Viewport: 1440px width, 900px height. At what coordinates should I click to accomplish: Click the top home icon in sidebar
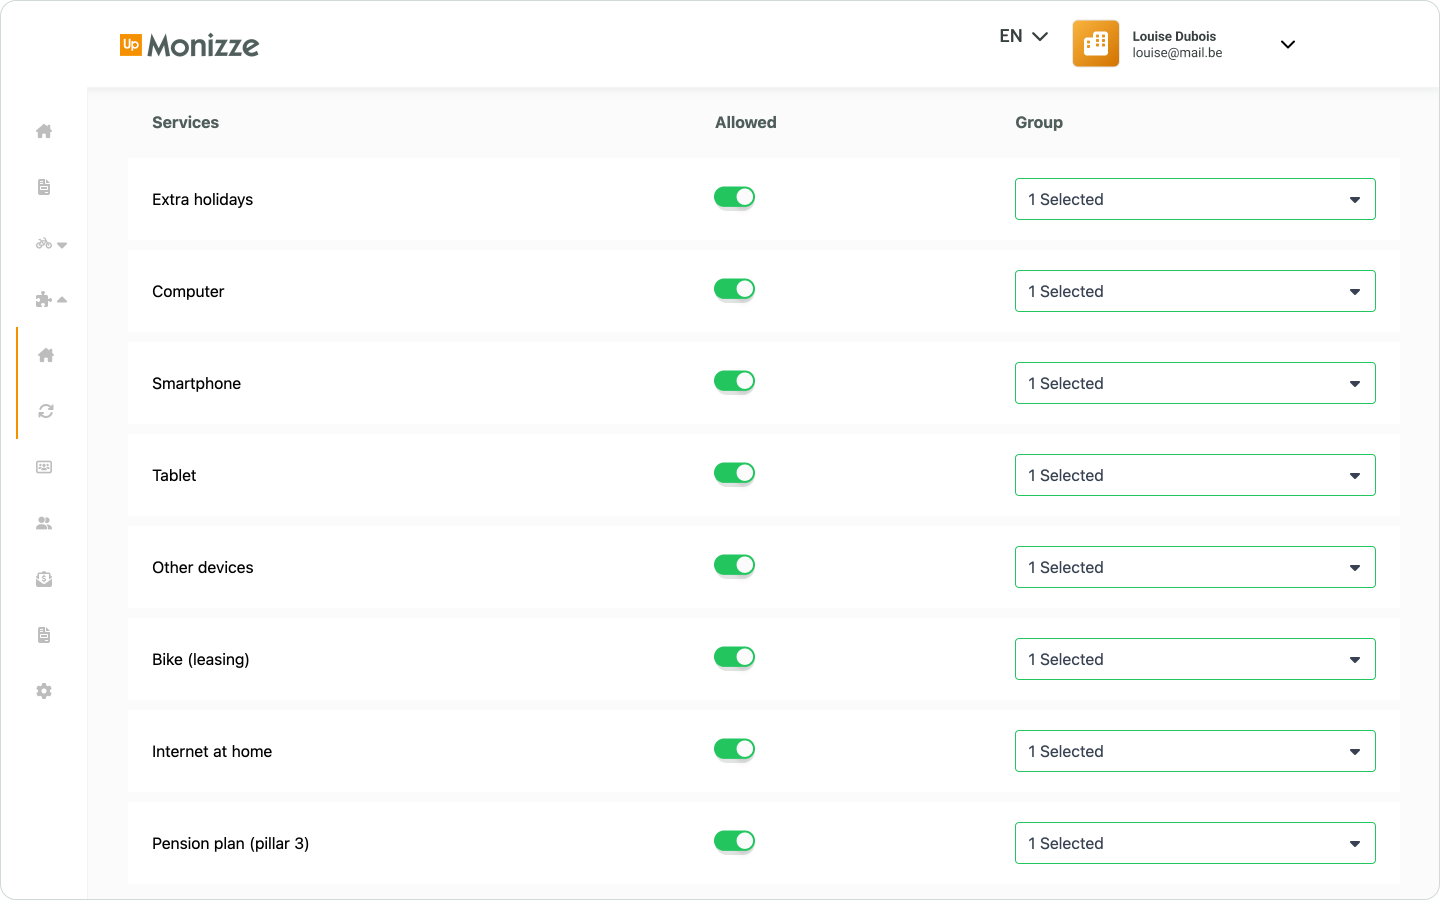(x=44, y=131)
